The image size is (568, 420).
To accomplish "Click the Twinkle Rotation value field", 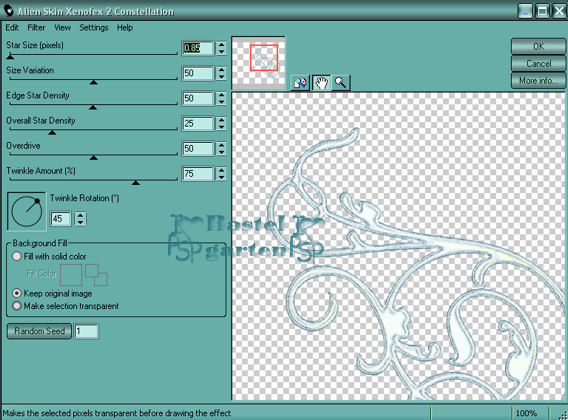I will tap(60, 219).
